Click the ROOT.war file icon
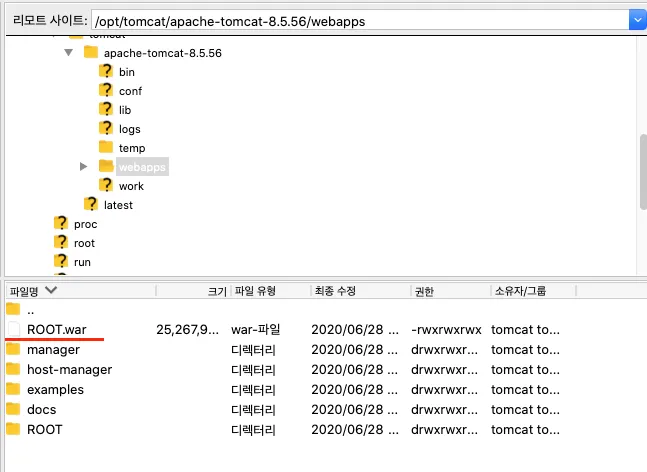Image resolution: width=647 pixels, height=472 pixels. (13, 329)
